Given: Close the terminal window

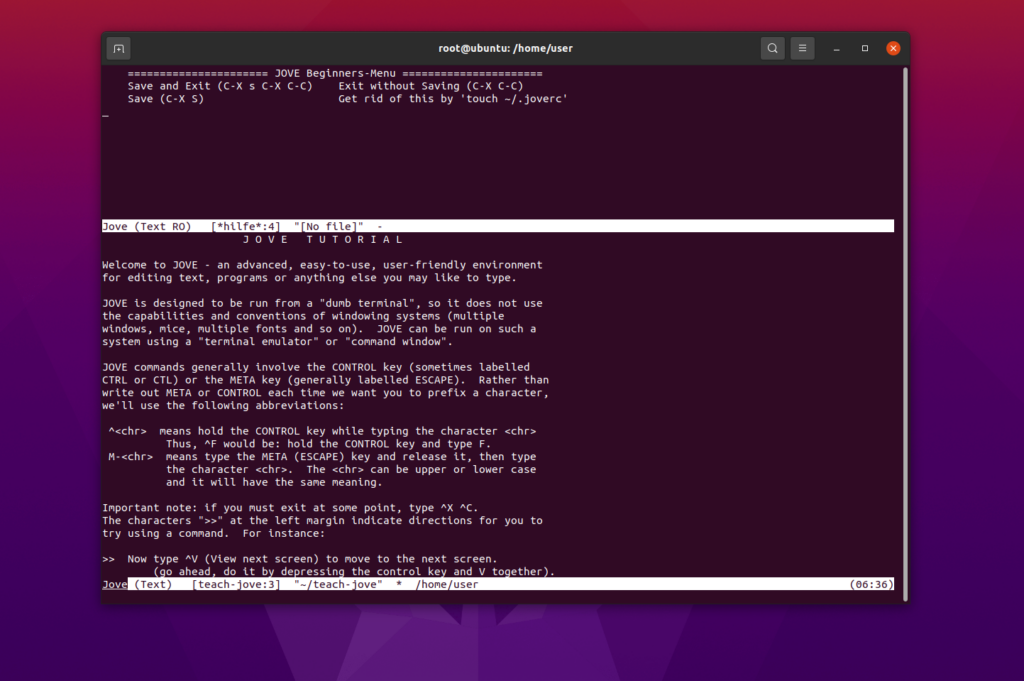Looking at the screenshot, I should (x=893, y=48).
